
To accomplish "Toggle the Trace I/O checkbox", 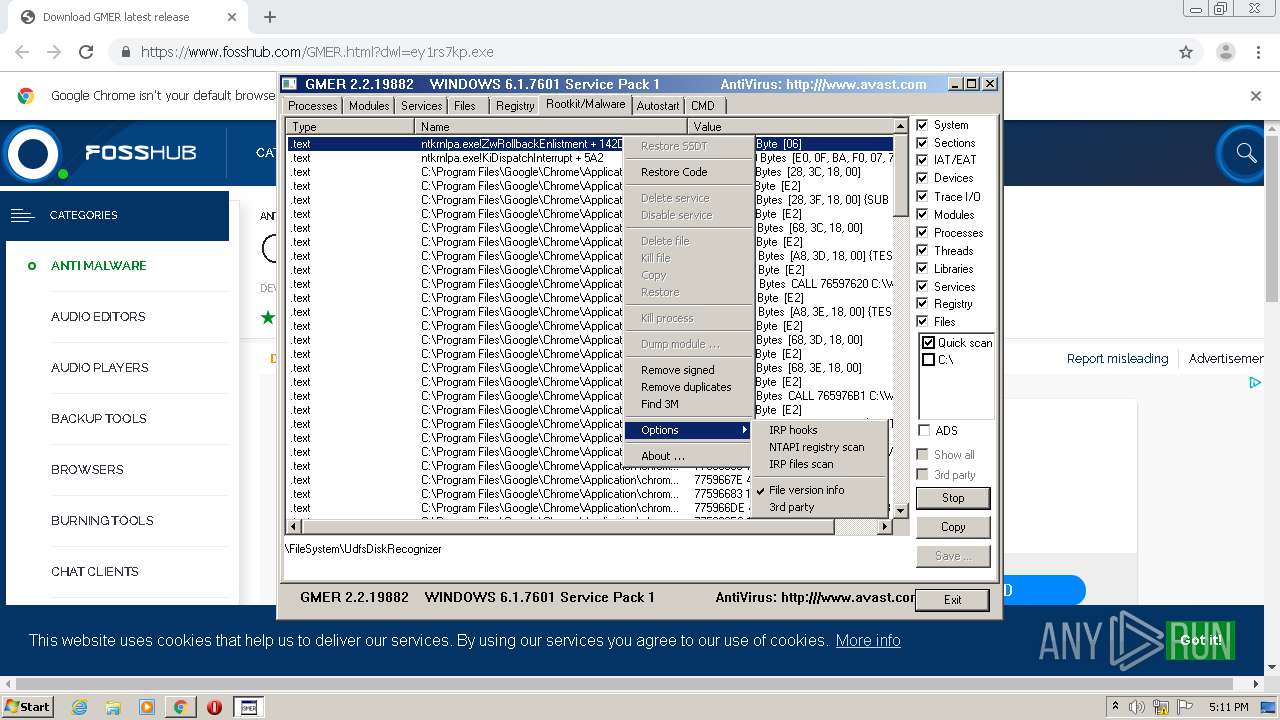I will (x=923, y=196).
